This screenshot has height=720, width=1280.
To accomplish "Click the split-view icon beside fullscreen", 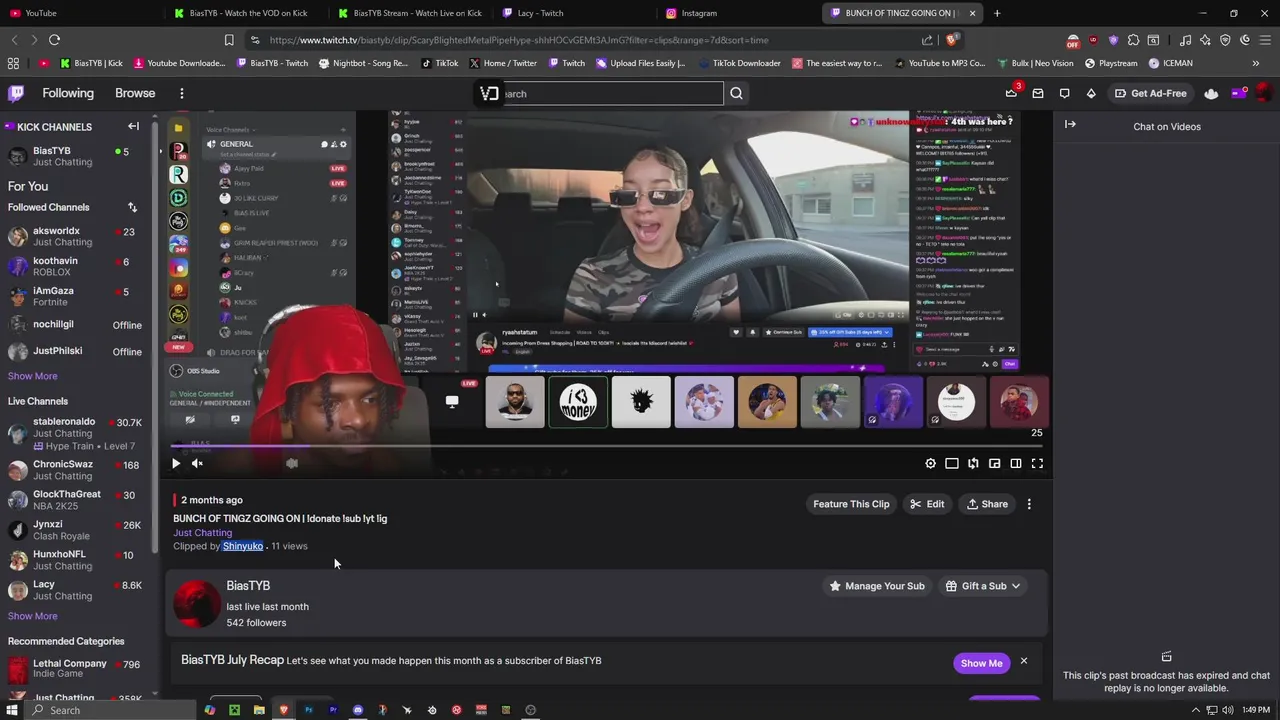I will tap(1016, 463).
